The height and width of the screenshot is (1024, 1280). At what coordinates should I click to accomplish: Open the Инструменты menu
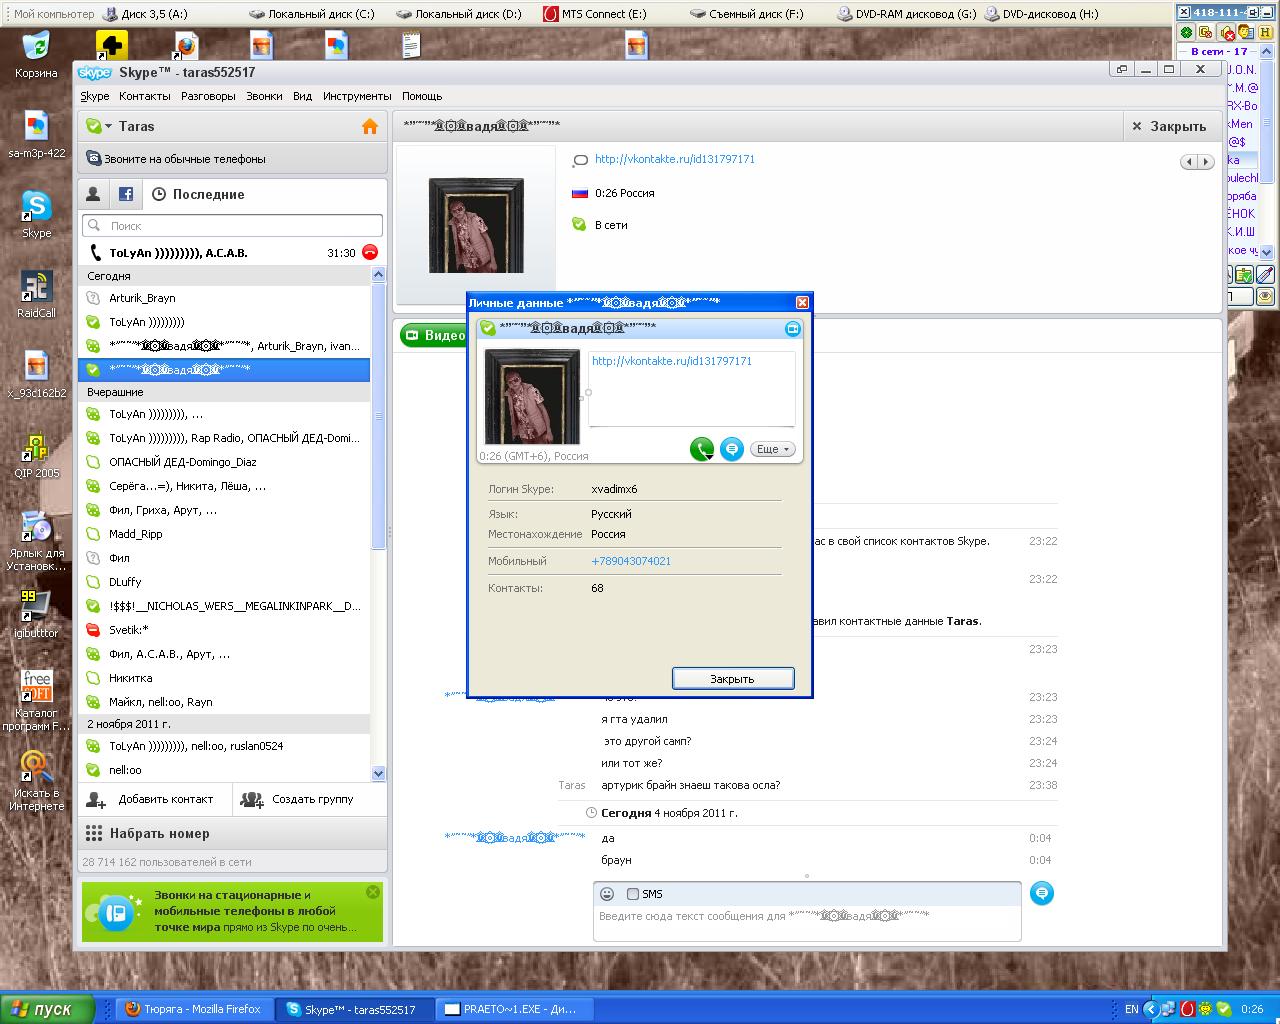click(x=357, y=96)
